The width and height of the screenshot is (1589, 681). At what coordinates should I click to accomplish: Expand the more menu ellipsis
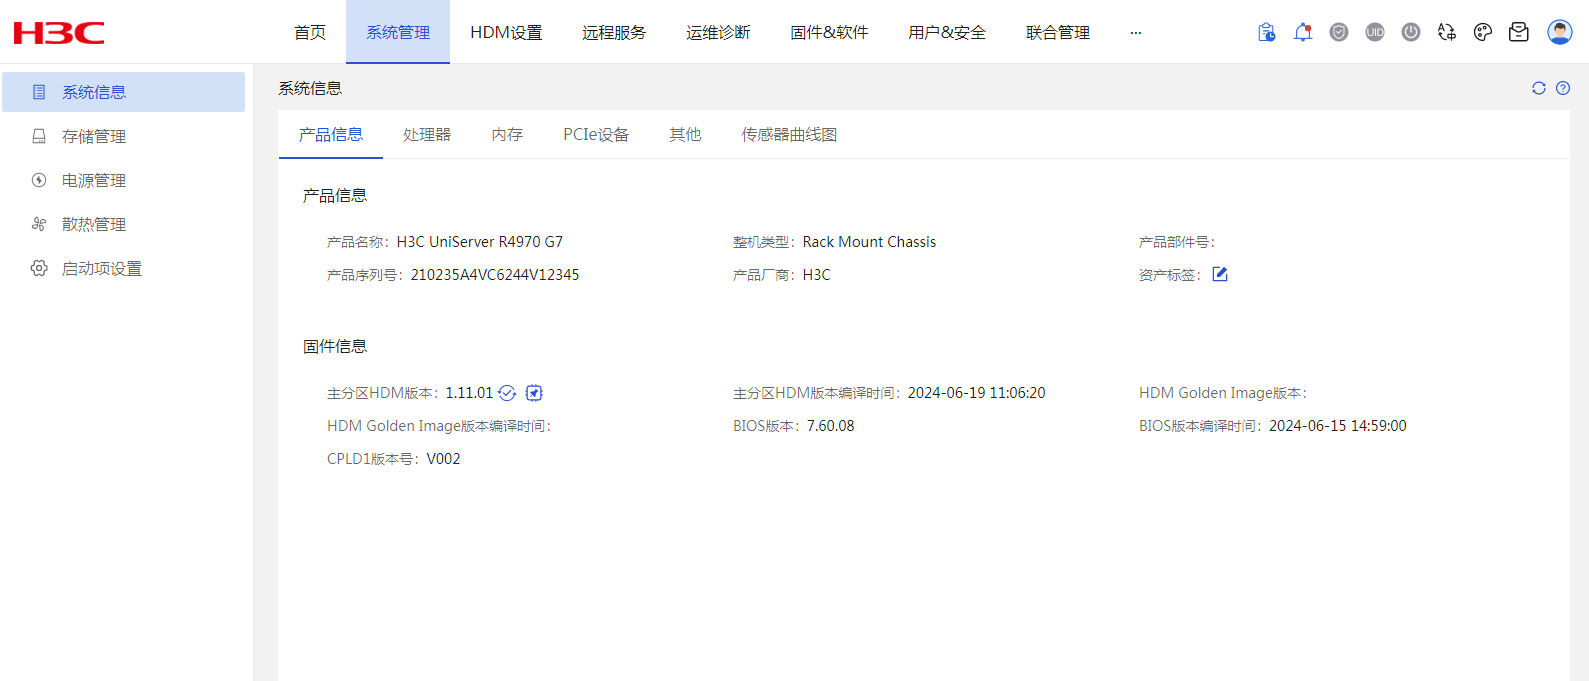coord(1136,32)
